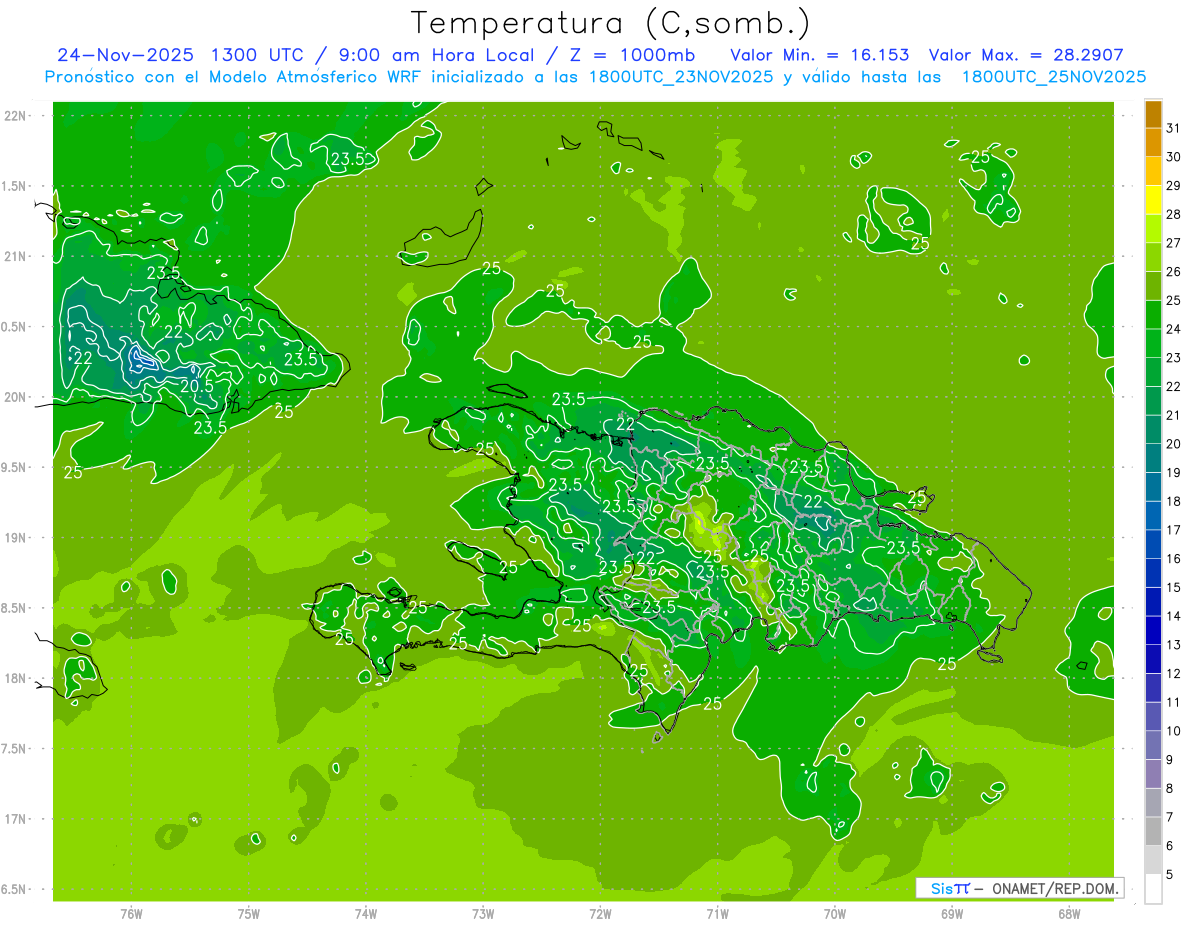Screen dimensions: 1200x927
Task: Click the legend value 31
Action: (1174, 128)
